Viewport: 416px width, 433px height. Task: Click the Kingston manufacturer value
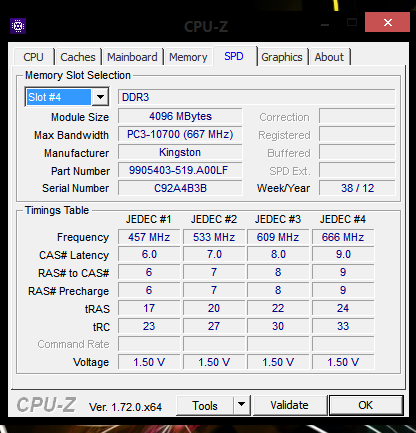[x=180, y=152]
